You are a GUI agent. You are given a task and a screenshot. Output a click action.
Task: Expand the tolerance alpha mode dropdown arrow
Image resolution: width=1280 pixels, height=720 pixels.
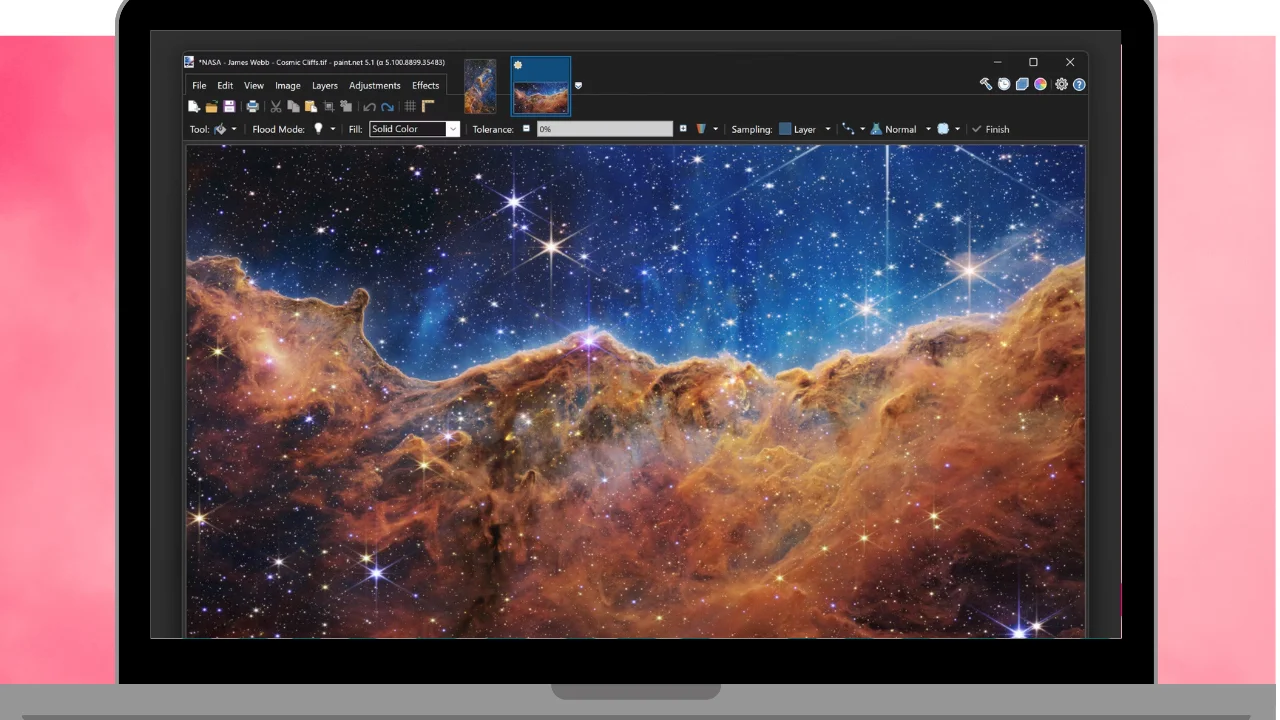click(x=715, y=129)
